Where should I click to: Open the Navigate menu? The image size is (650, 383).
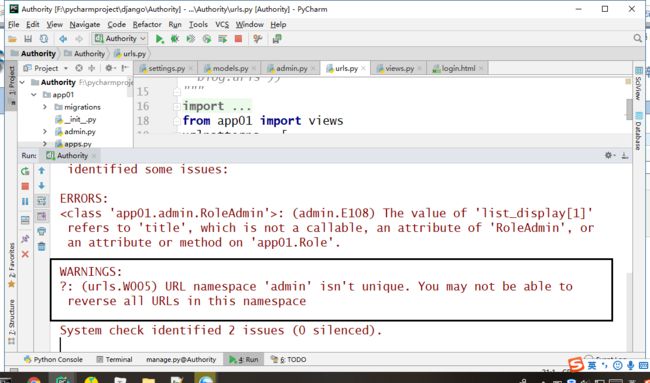(x=85, y=24)
